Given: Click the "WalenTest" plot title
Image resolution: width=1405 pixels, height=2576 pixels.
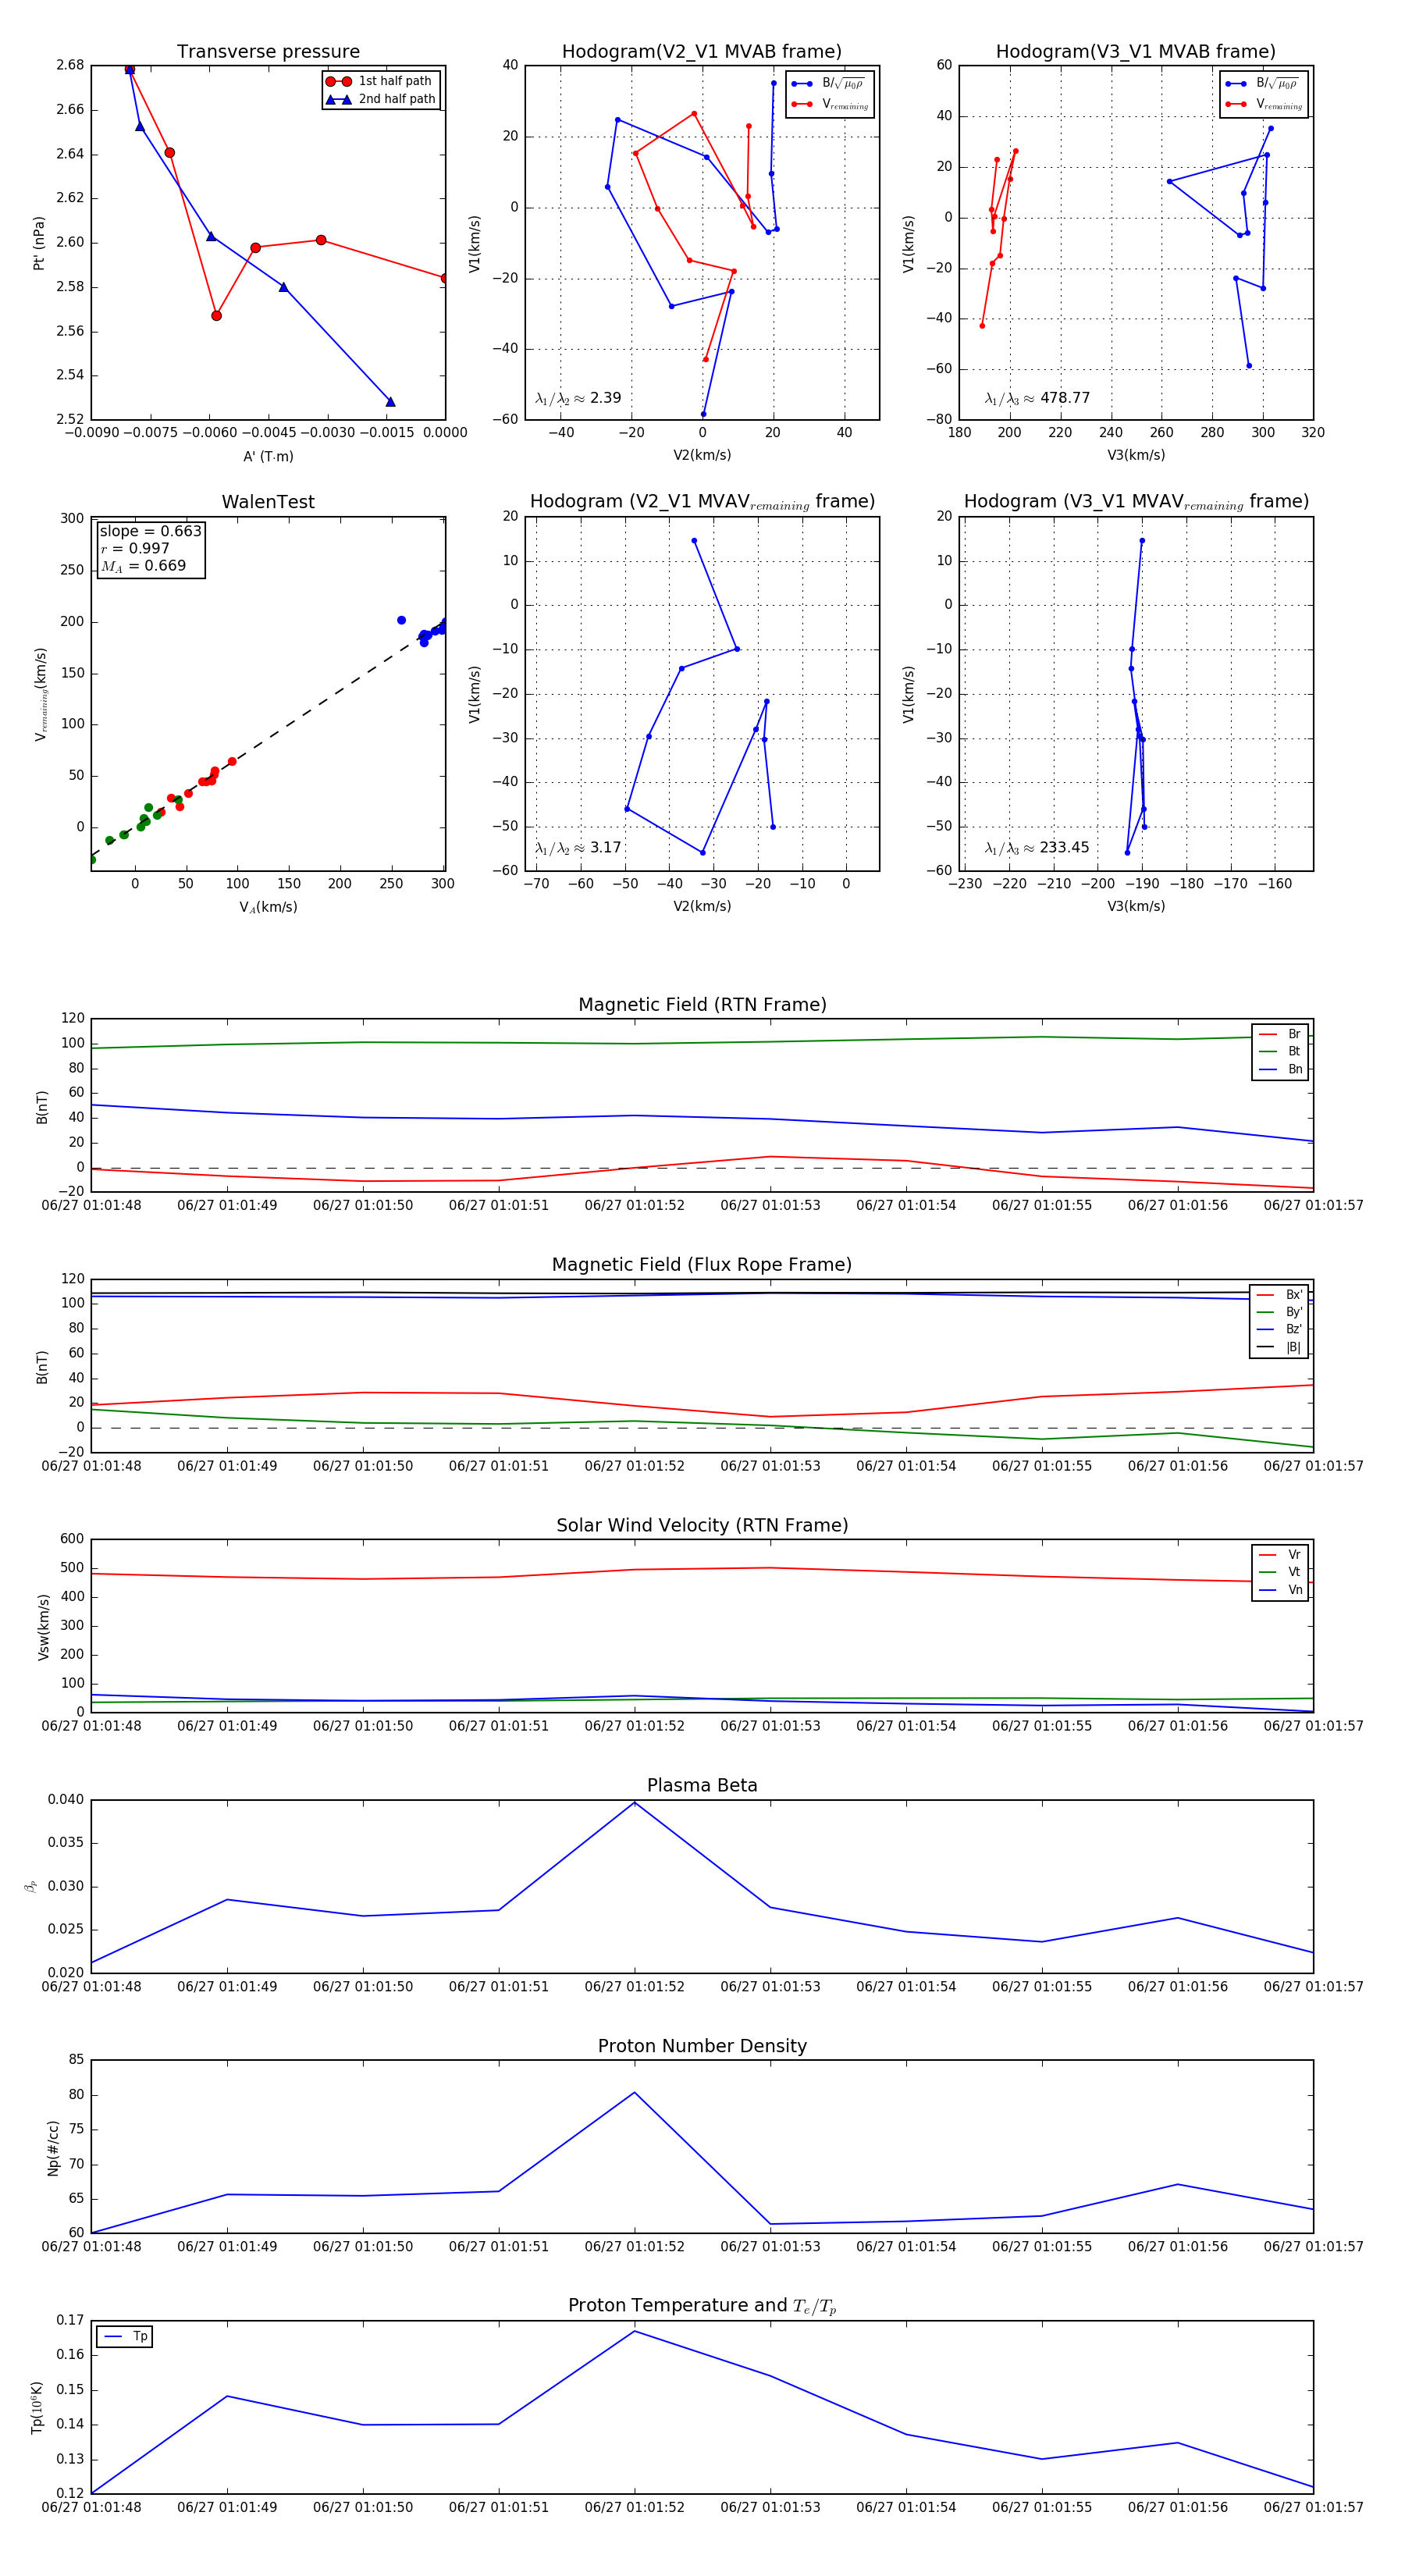Looking at the screenshot, I should point(268,502).
